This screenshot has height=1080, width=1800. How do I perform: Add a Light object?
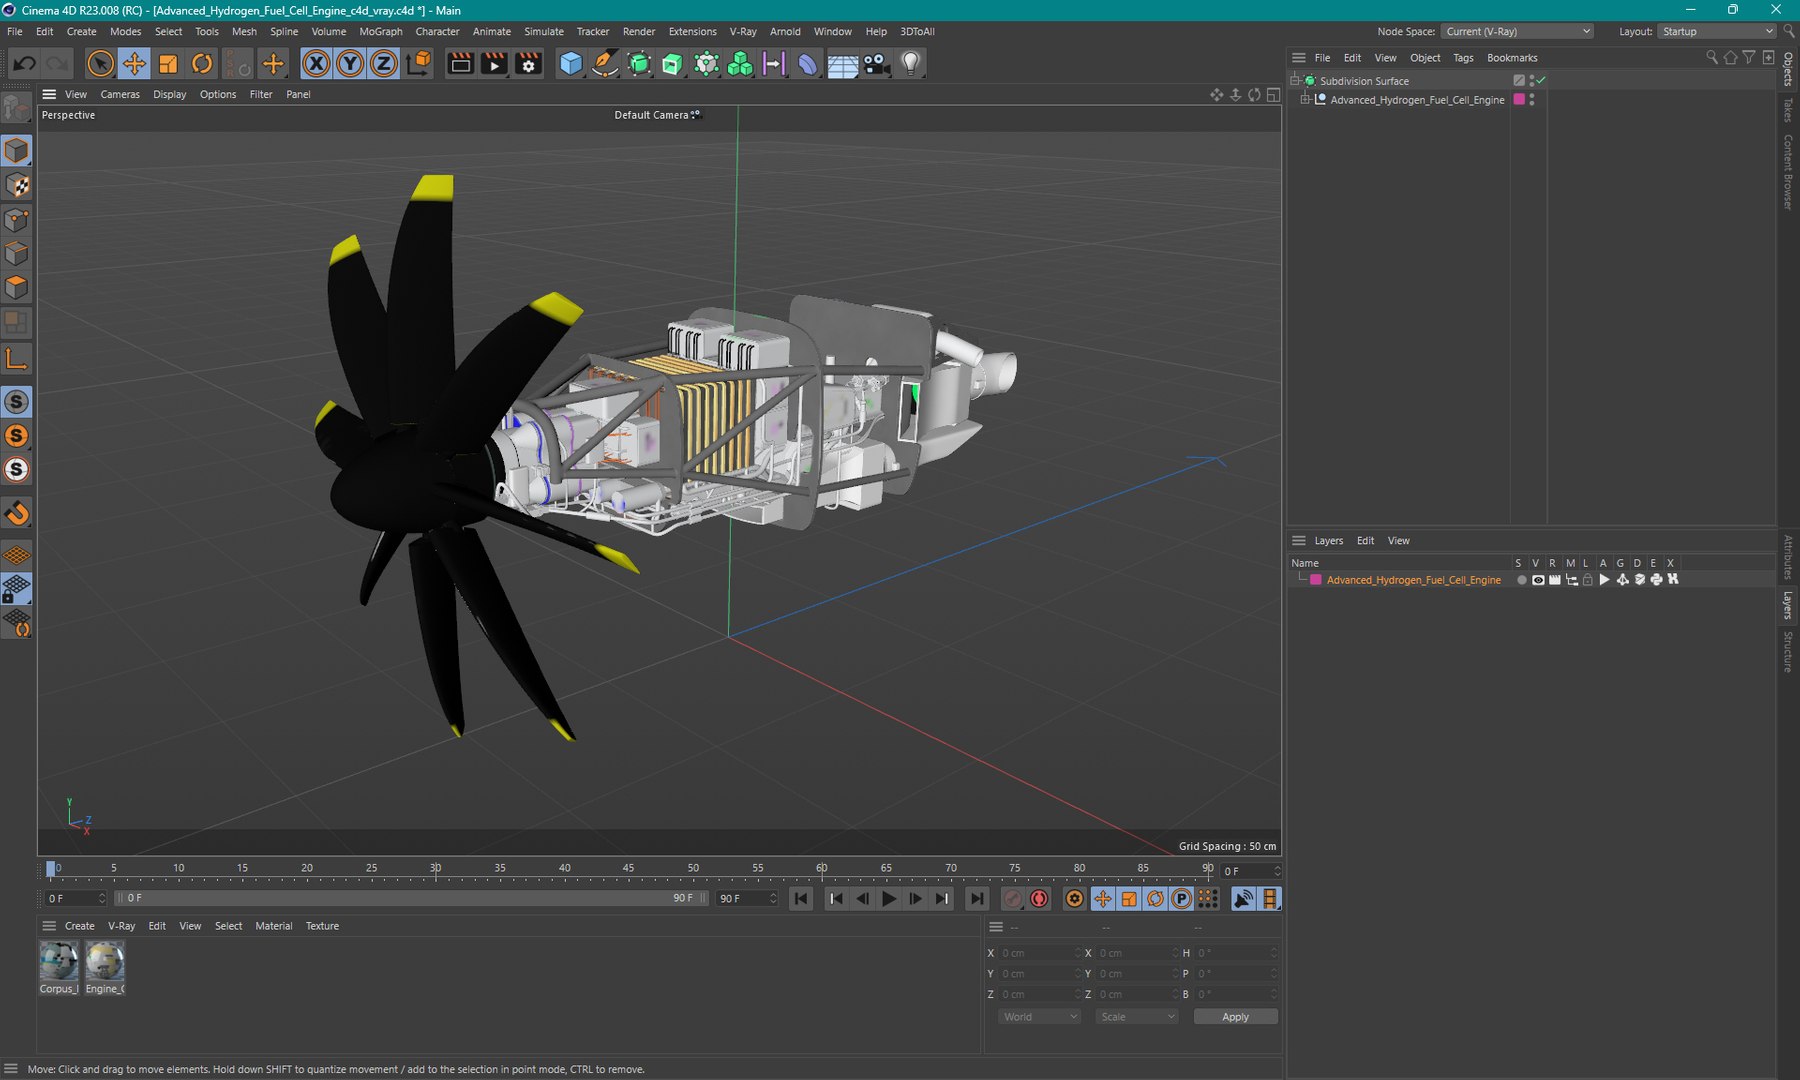point(910,64)
